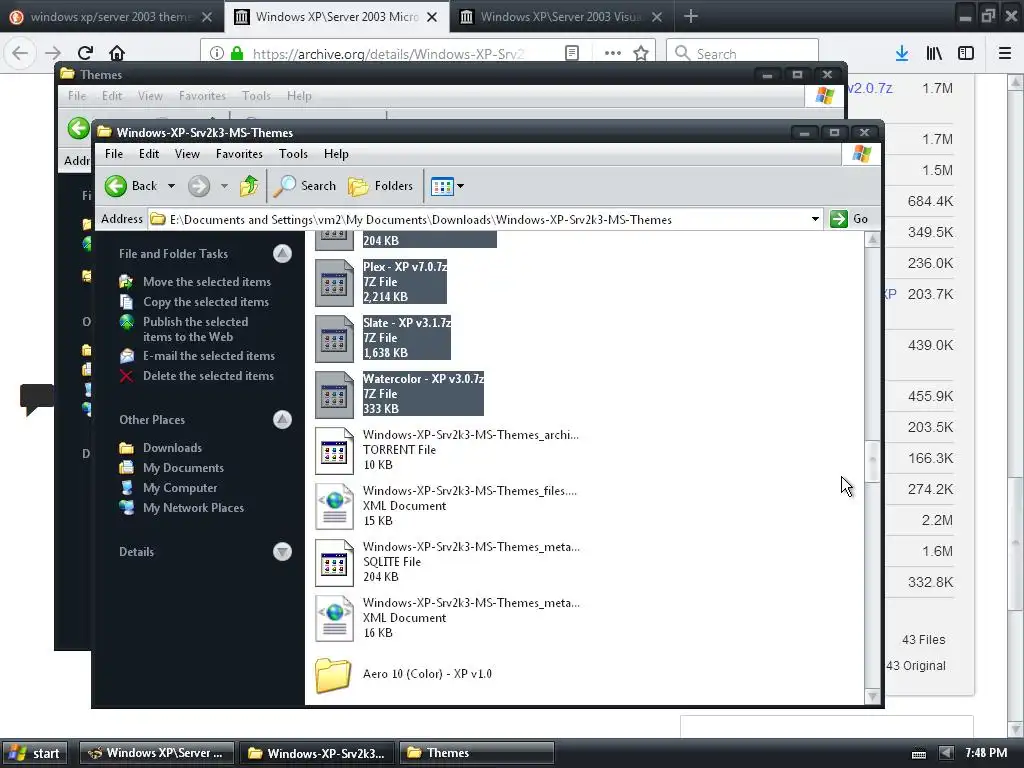Click Copy the selected items
The height and width of the screenshot is (768, 1024).
206,302
